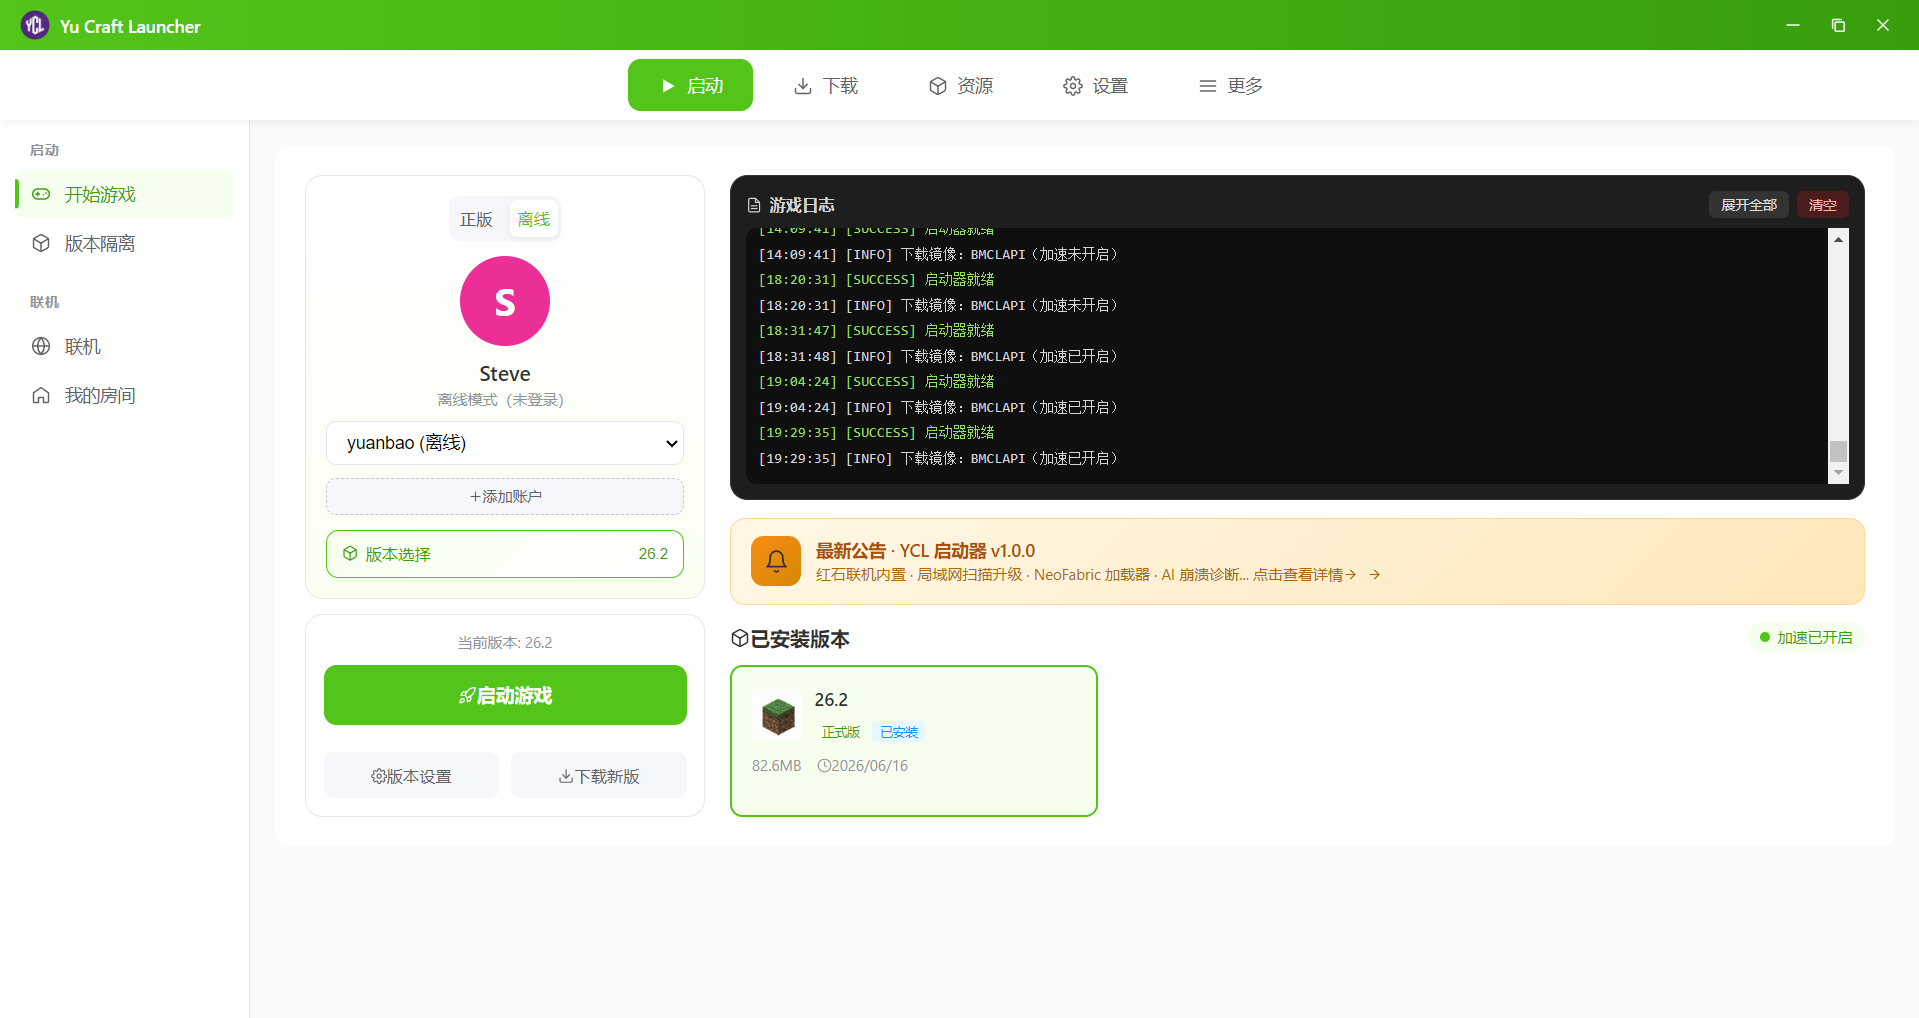1919x1018 pixels.
Task: Open 联机 globe item in sidebar
Action: point(125,346)
